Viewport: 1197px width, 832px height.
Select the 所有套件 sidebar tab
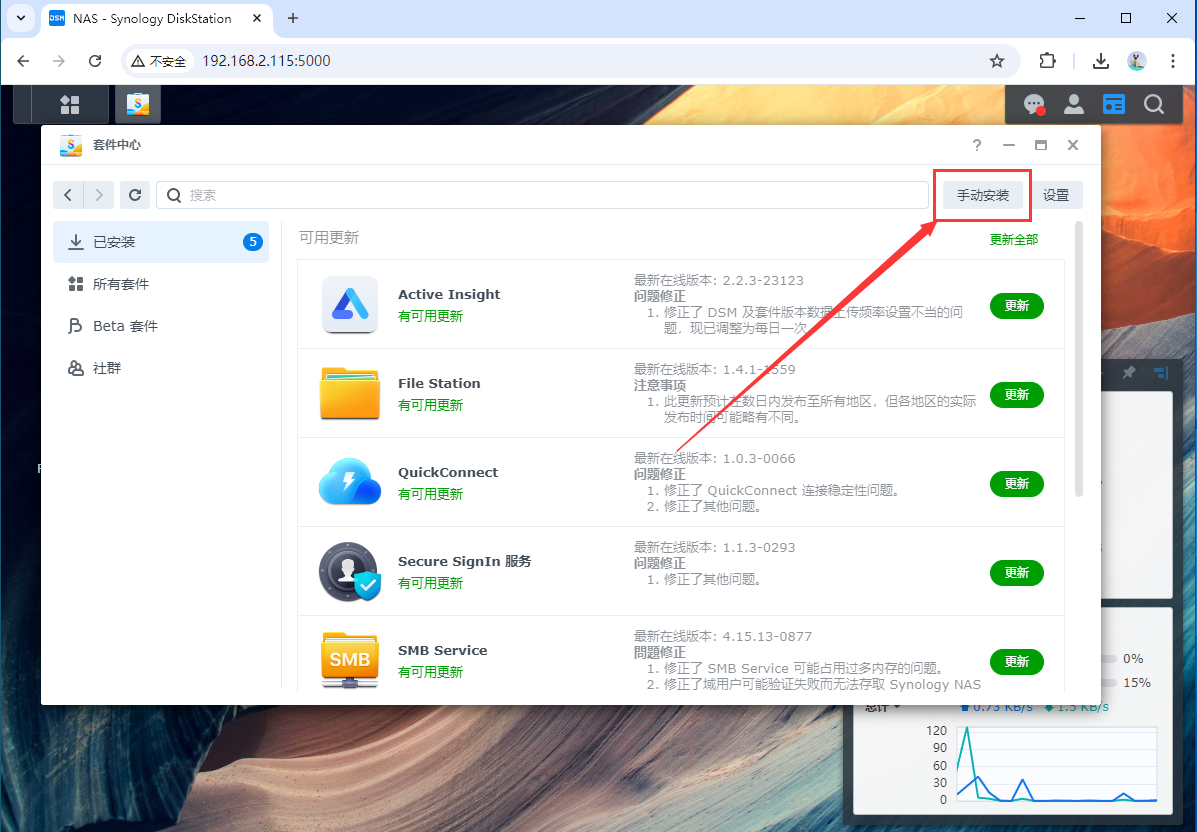(160, 284)
